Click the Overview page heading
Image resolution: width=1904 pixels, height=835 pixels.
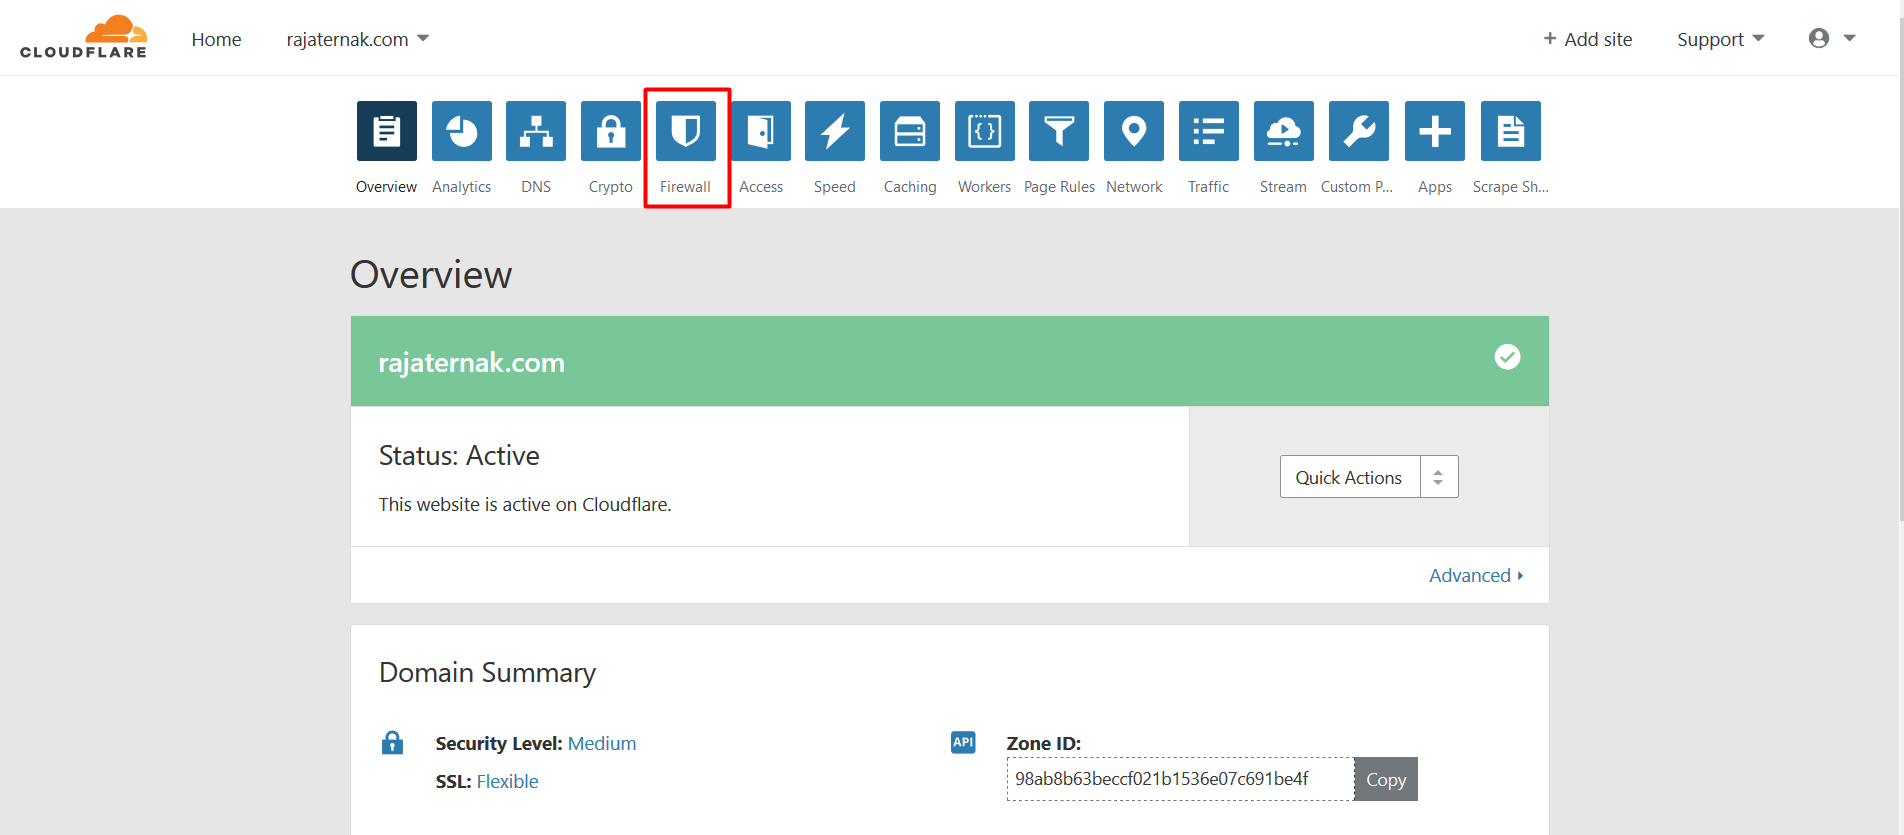pos(431,274)
